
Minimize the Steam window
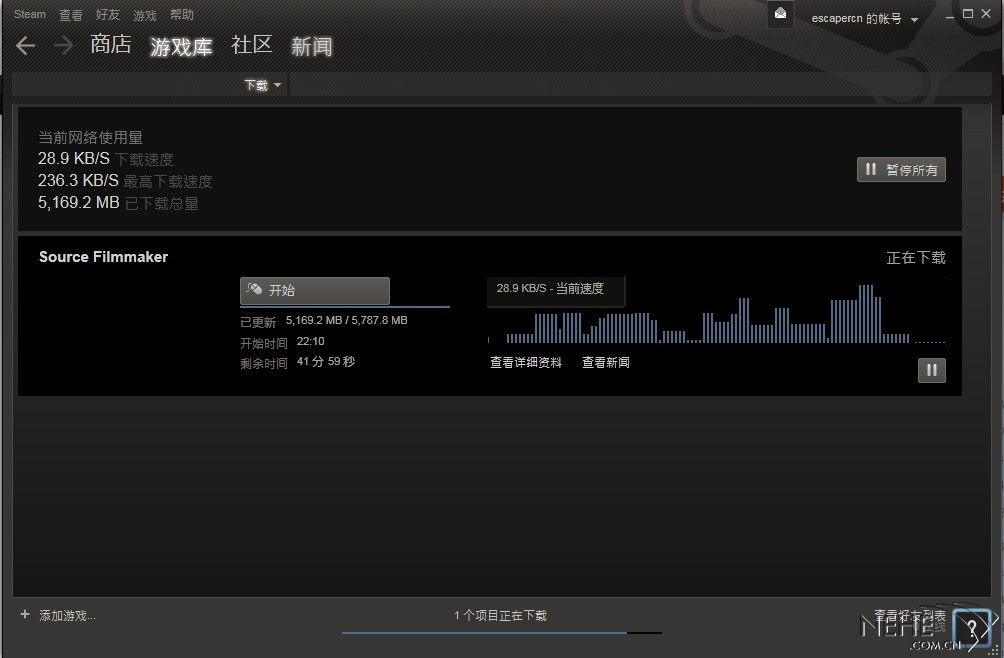click(950, 15)
